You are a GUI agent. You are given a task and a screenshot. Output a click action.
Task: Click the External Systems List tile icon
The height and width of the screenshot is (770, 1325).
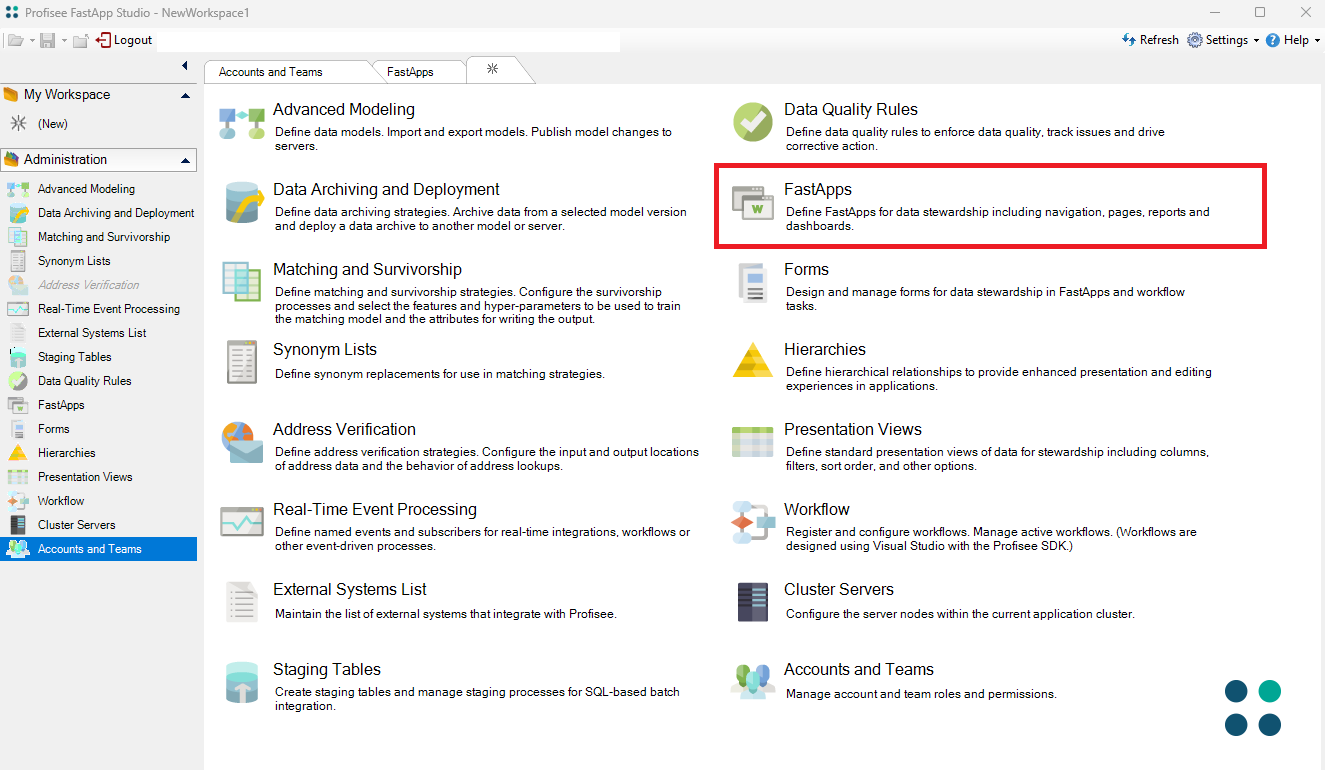242,602
